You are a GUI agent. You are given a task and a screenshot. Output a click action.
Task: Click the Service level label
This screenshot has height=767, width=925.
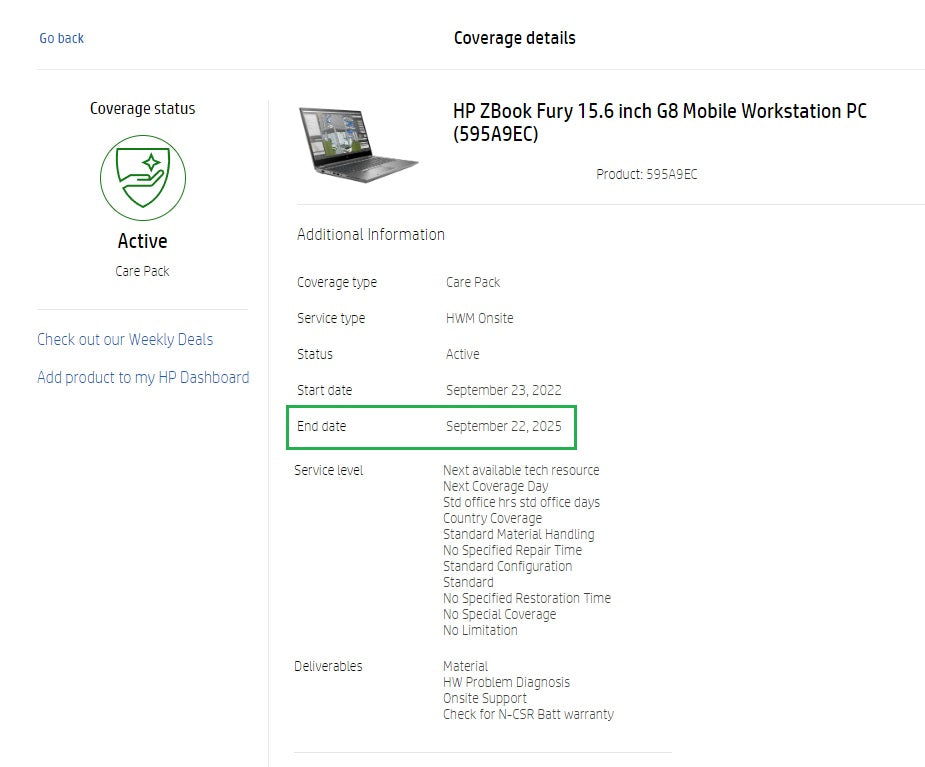coord(328,470)
